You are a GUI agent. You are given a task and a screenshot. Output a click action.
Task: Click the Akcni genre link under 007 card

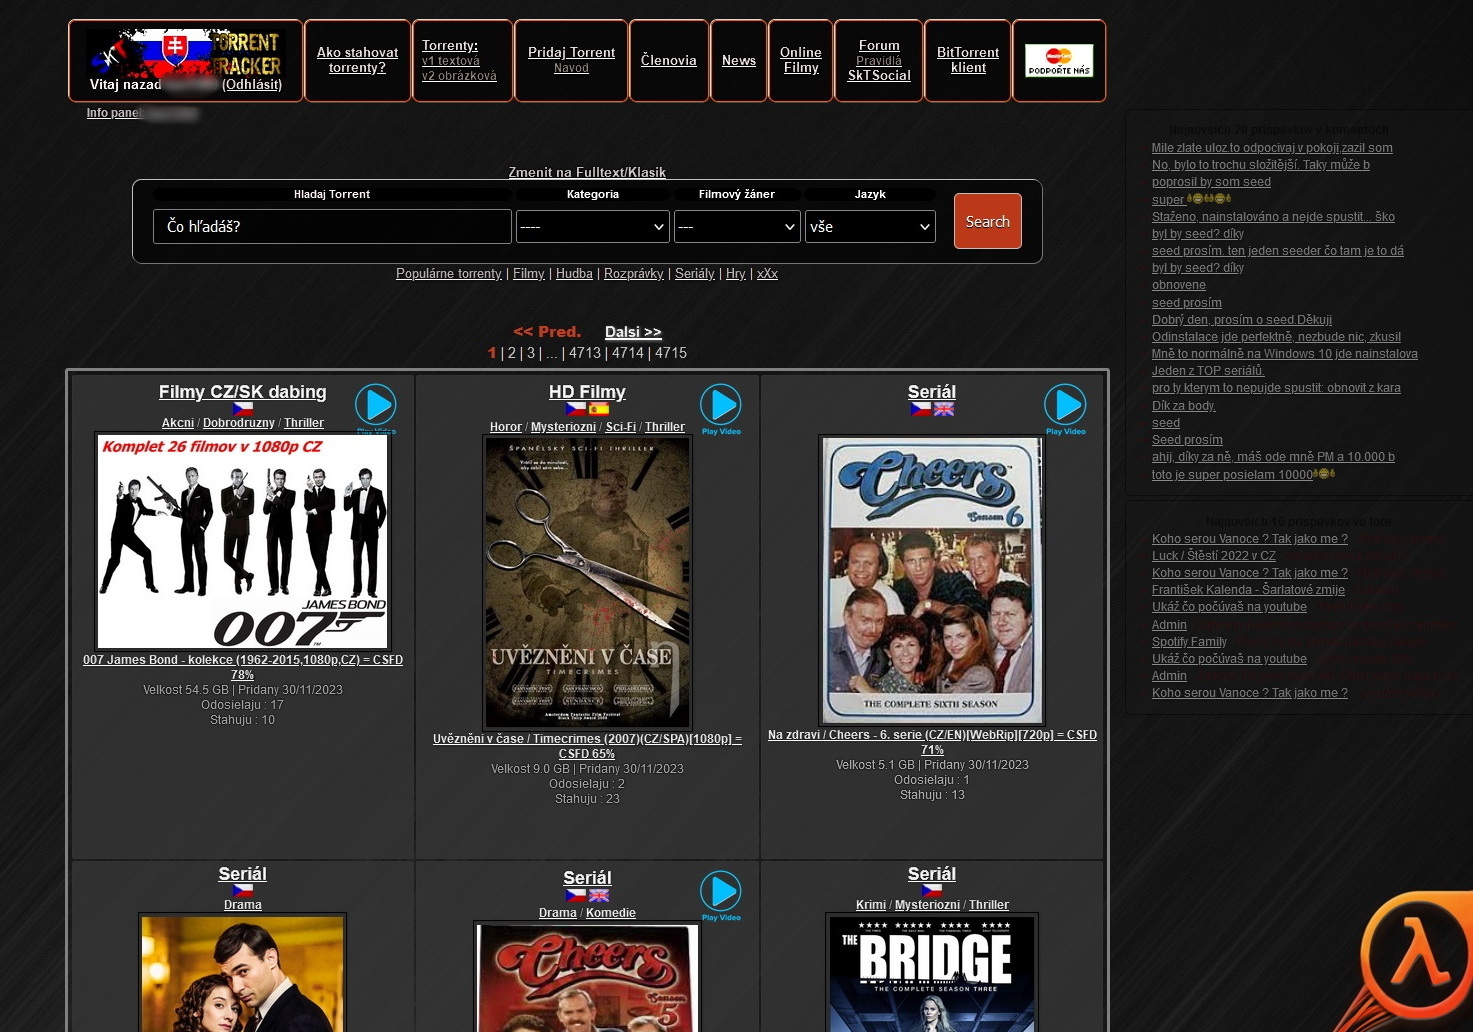coord(178,423)
